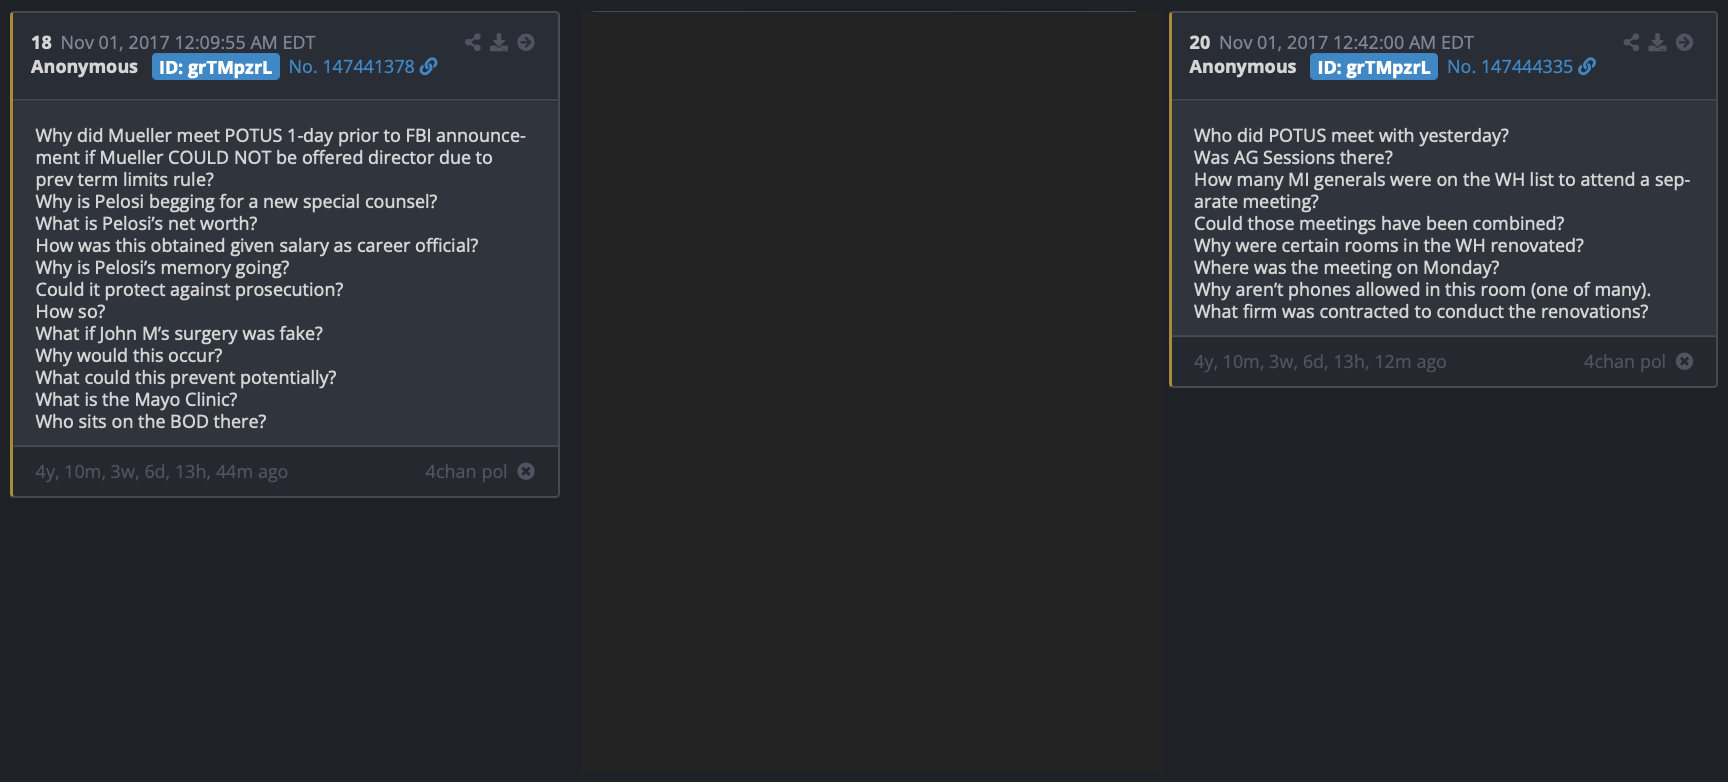Click line 'What could this prevent potentially?'
This screenshot has height=782, width=1728.
click(186, 377)
